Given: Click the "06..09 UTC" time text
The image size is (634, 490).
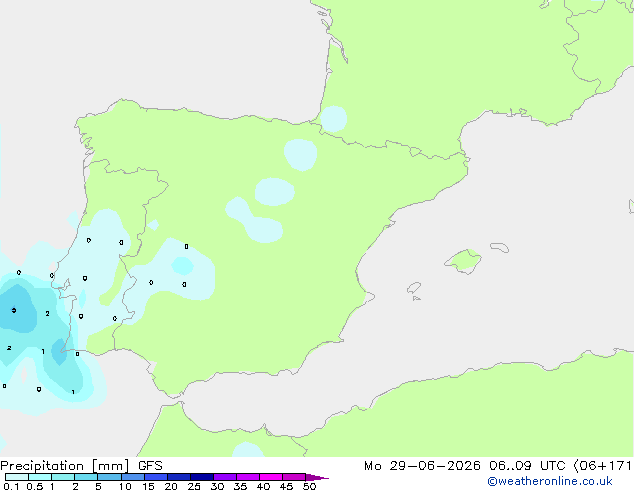Looking at the screenshot, I should 527,466.
